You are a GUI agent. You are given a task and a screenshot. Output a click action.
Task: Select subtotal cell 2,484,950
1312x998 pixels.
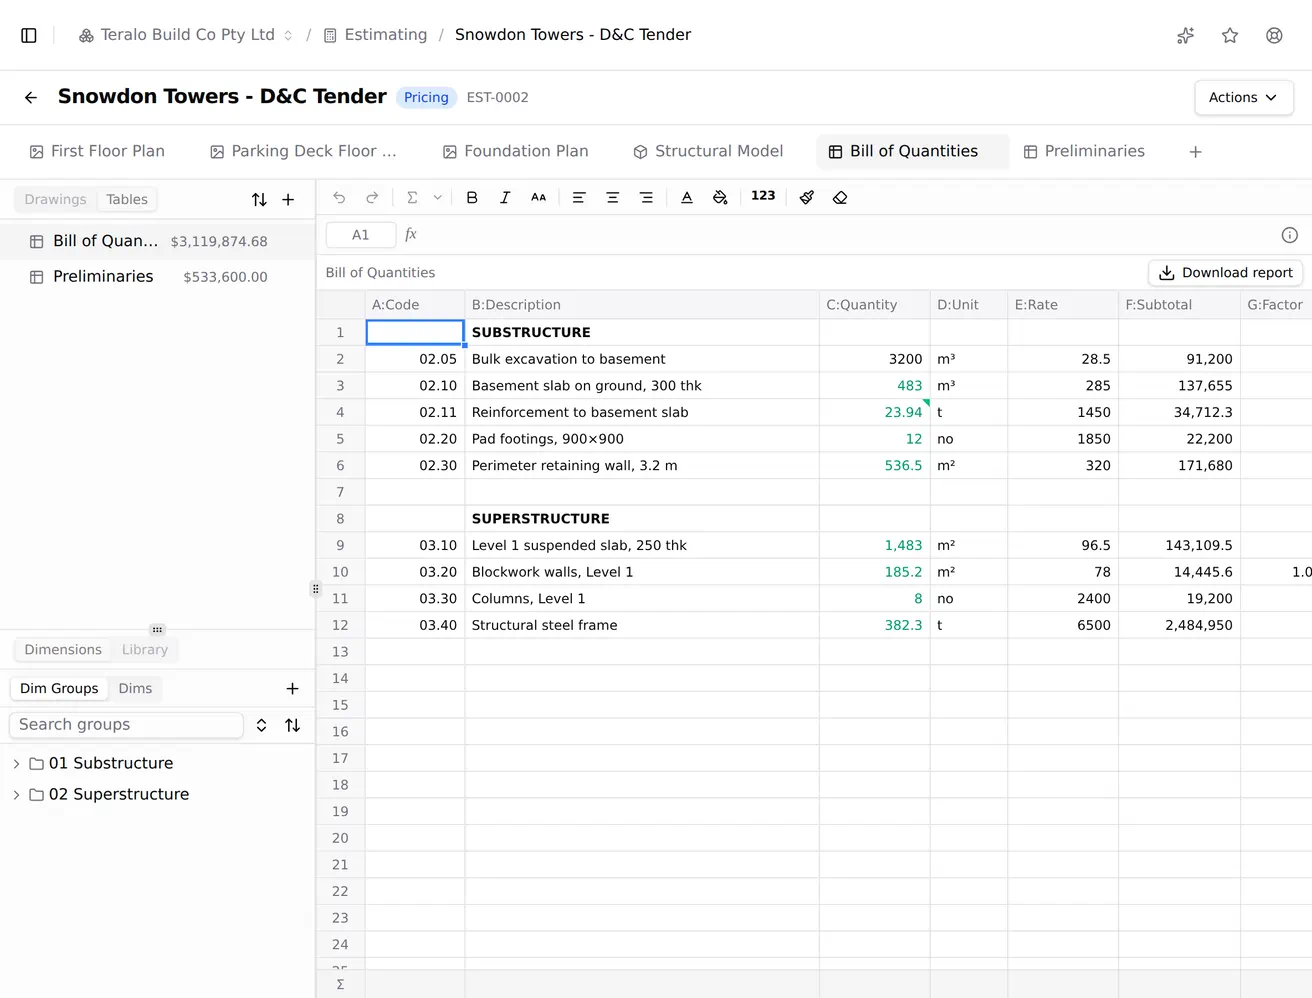pyautogui.click(x=1180, y=625)
